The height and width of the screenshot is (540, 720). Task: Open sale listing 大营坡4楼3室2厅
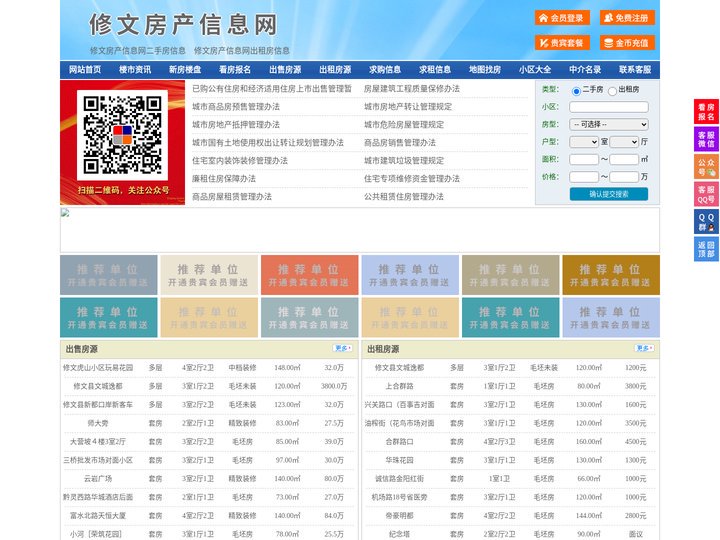(x=98, y=442)
